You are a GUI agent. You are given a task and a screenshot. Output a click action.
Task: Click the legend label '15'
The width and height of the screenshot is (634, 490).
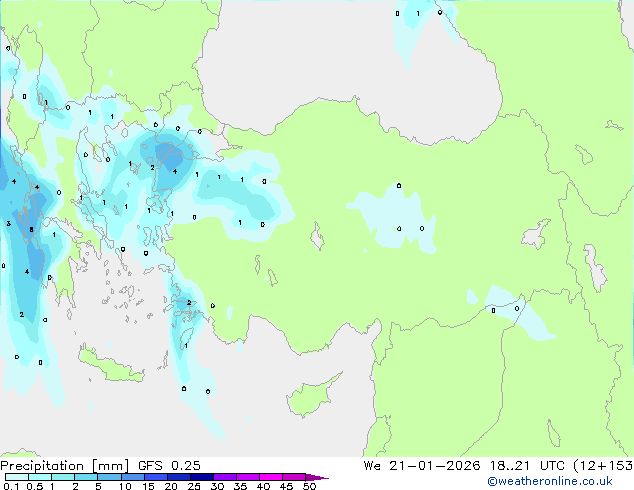point(148,486)
